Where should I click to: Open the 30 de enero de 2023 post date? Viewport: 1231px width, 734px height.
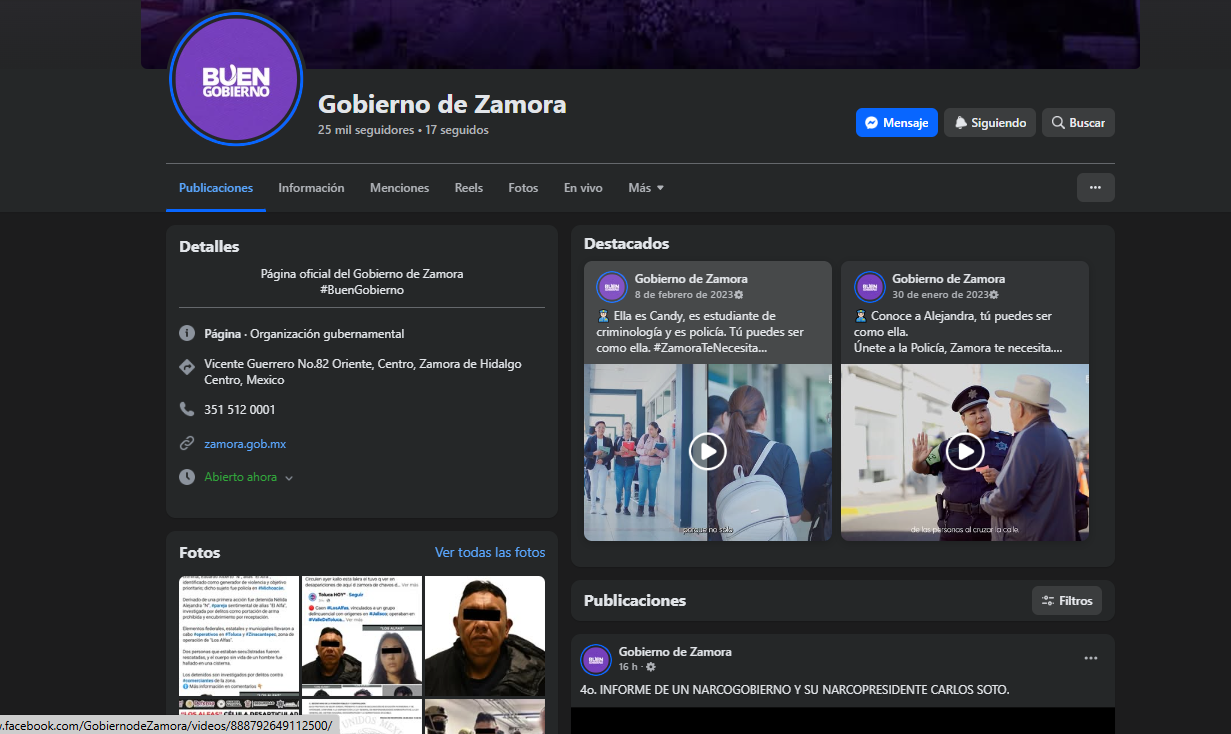(939, 295)
